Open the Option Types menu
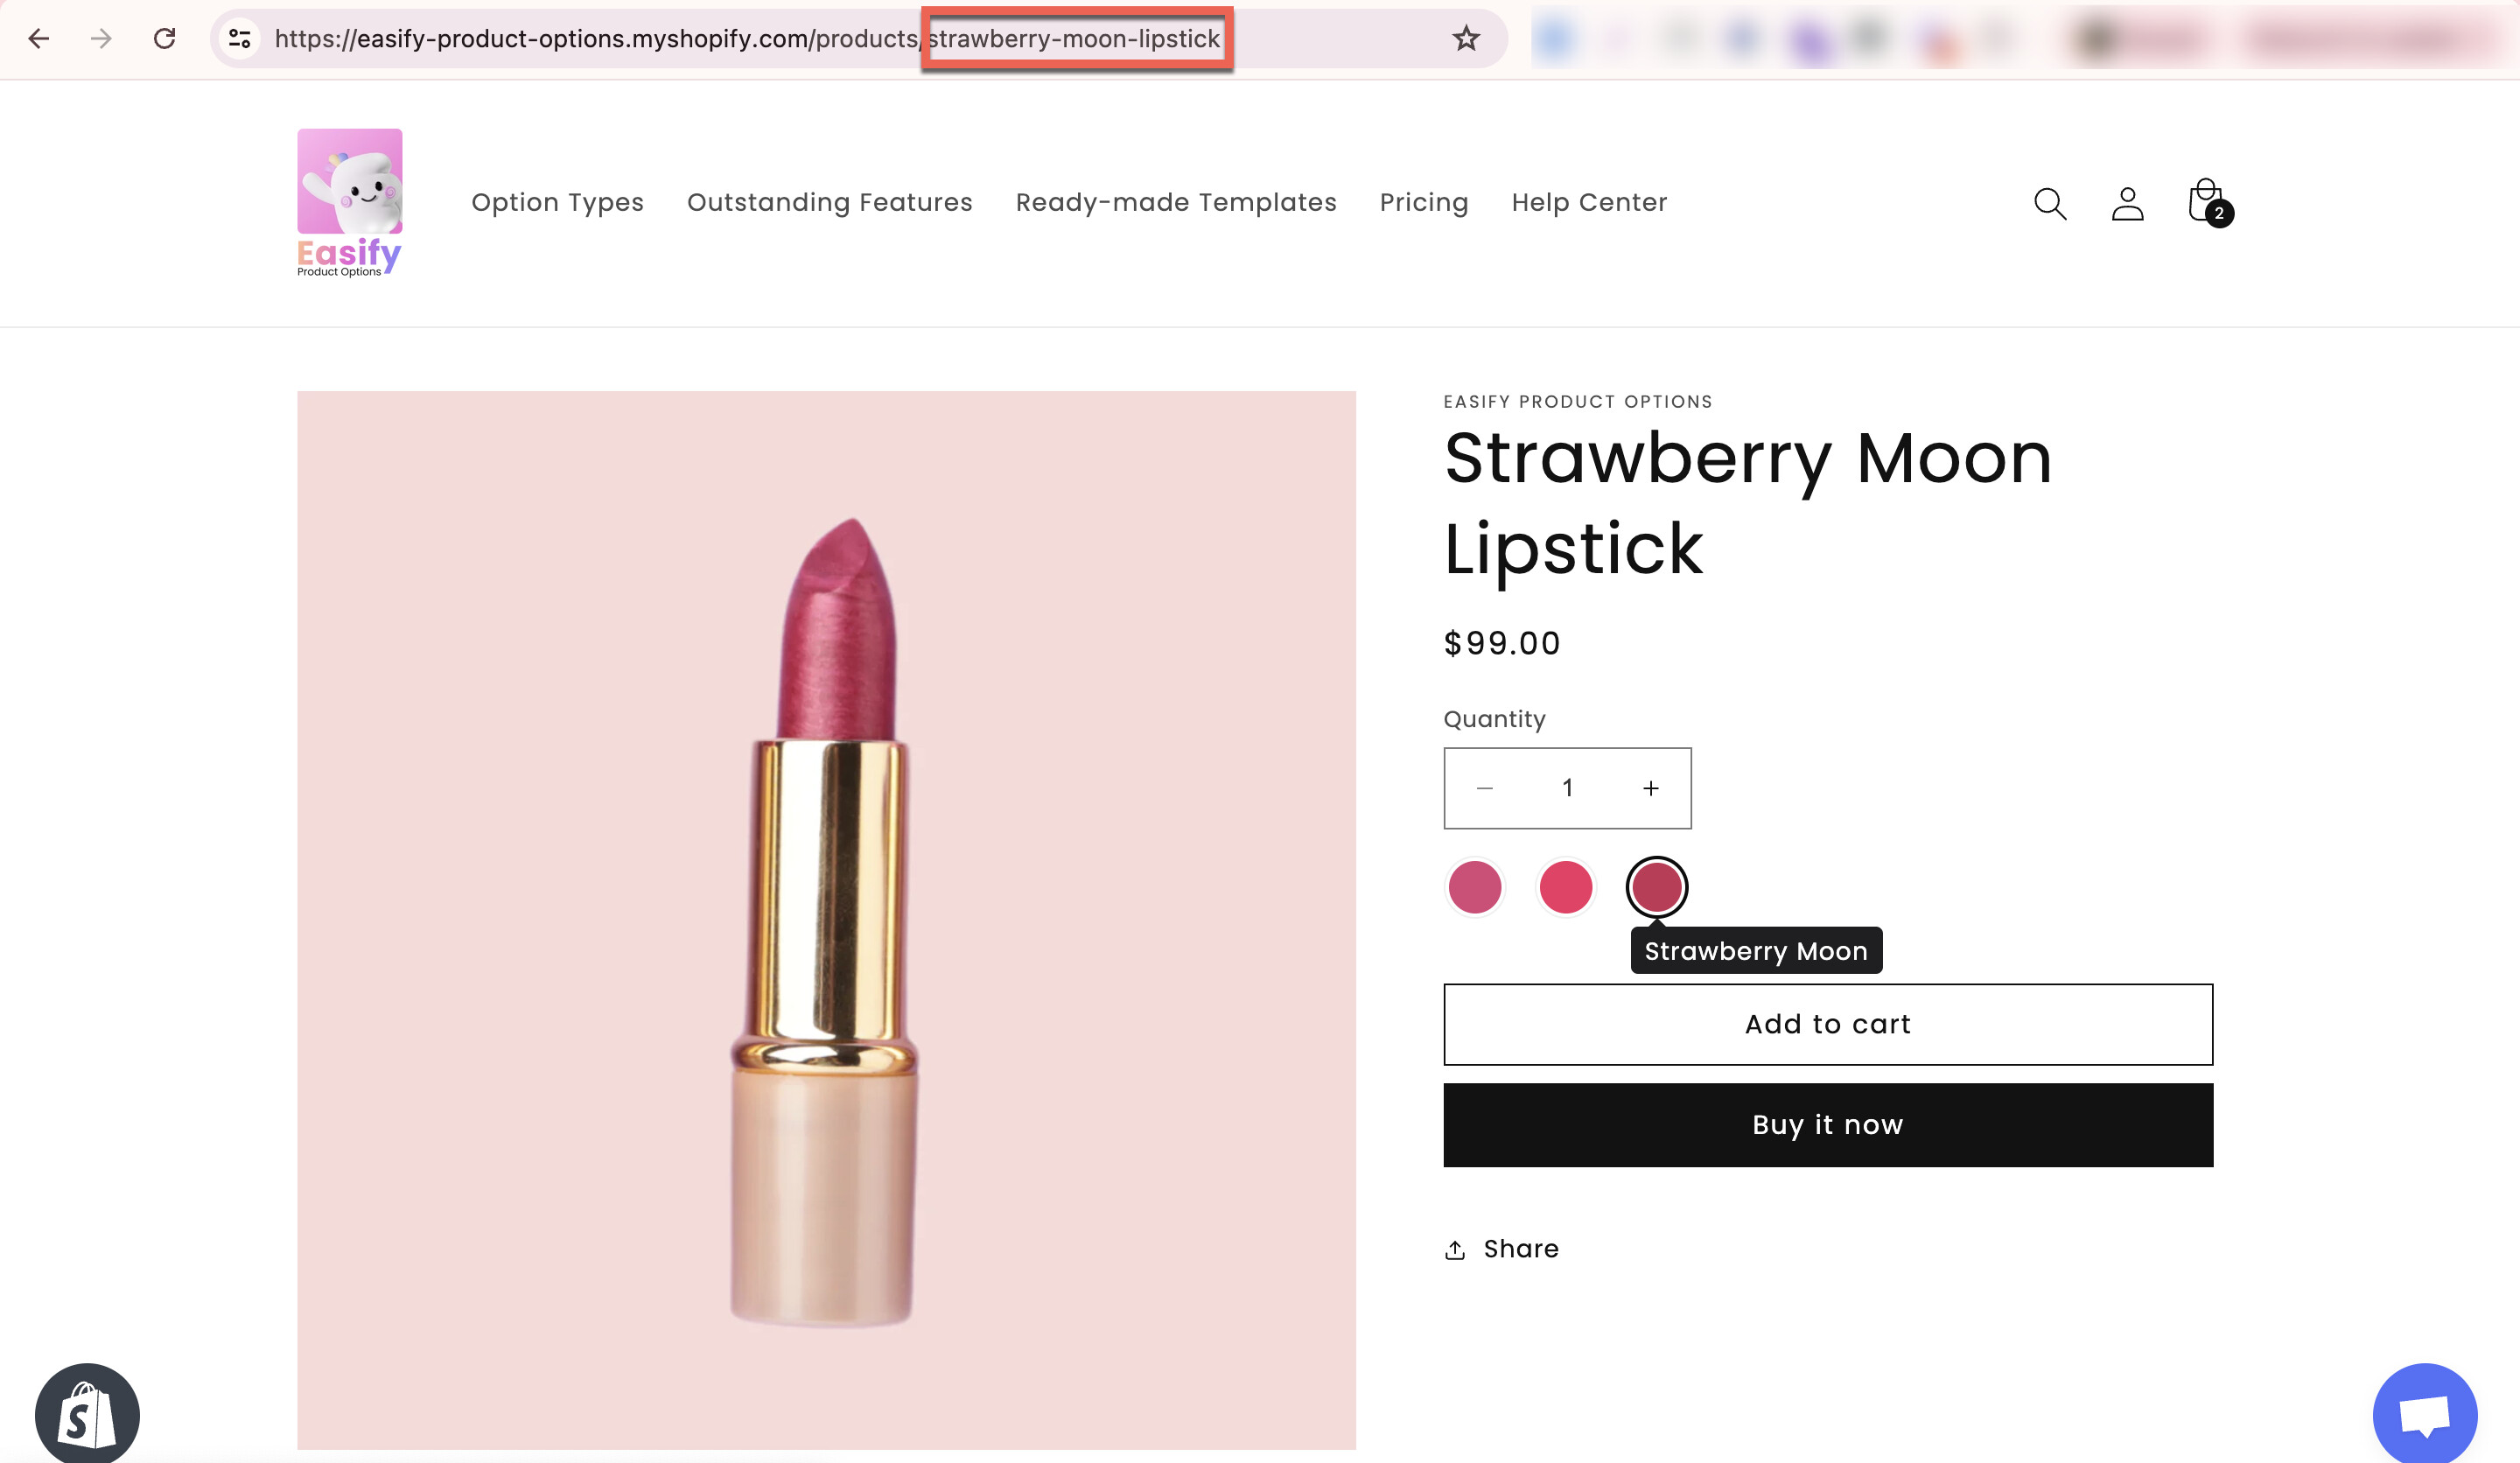This screenshot has height=1463, width=2520. (x=557, y=202)
